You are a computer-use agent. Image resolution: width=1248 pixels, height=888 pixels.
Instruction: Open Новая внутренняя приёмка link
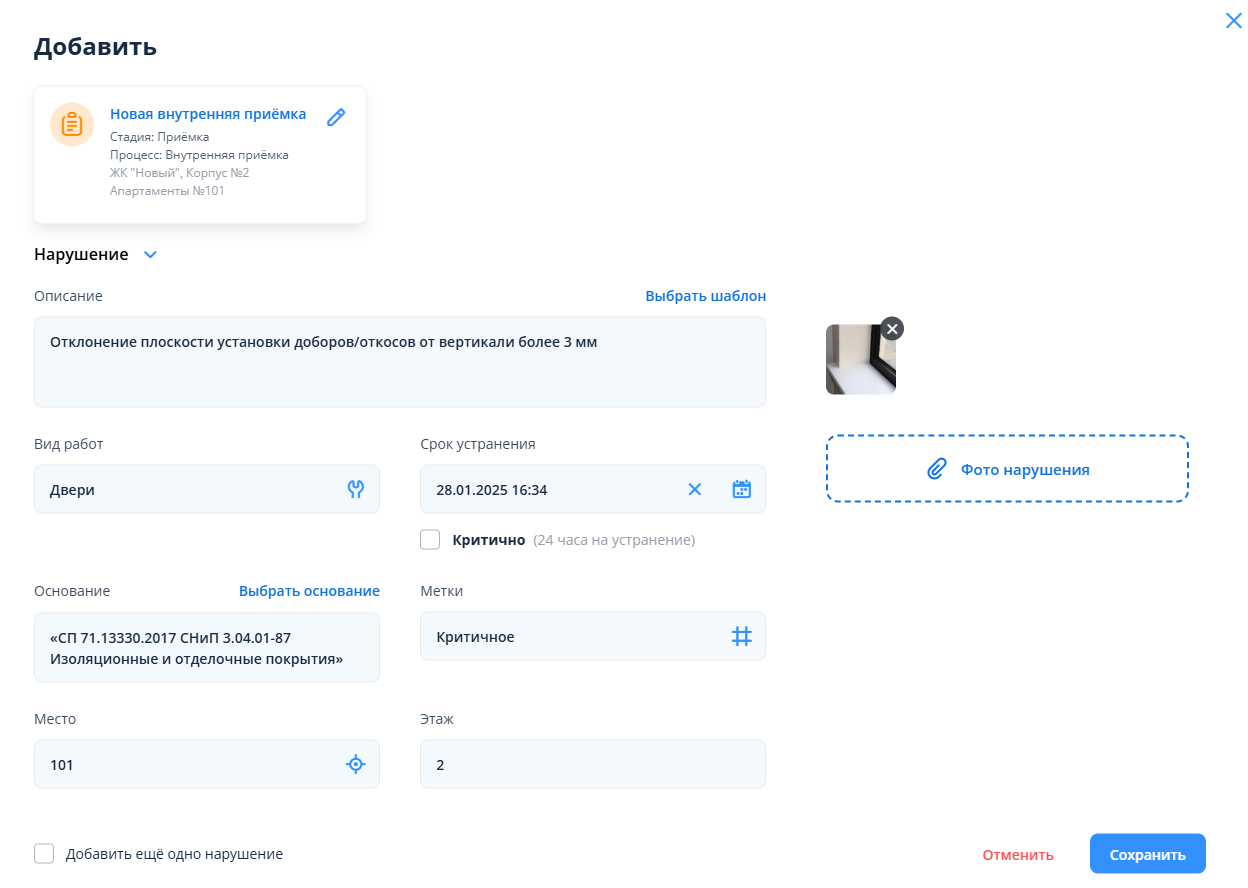[208, 114]
